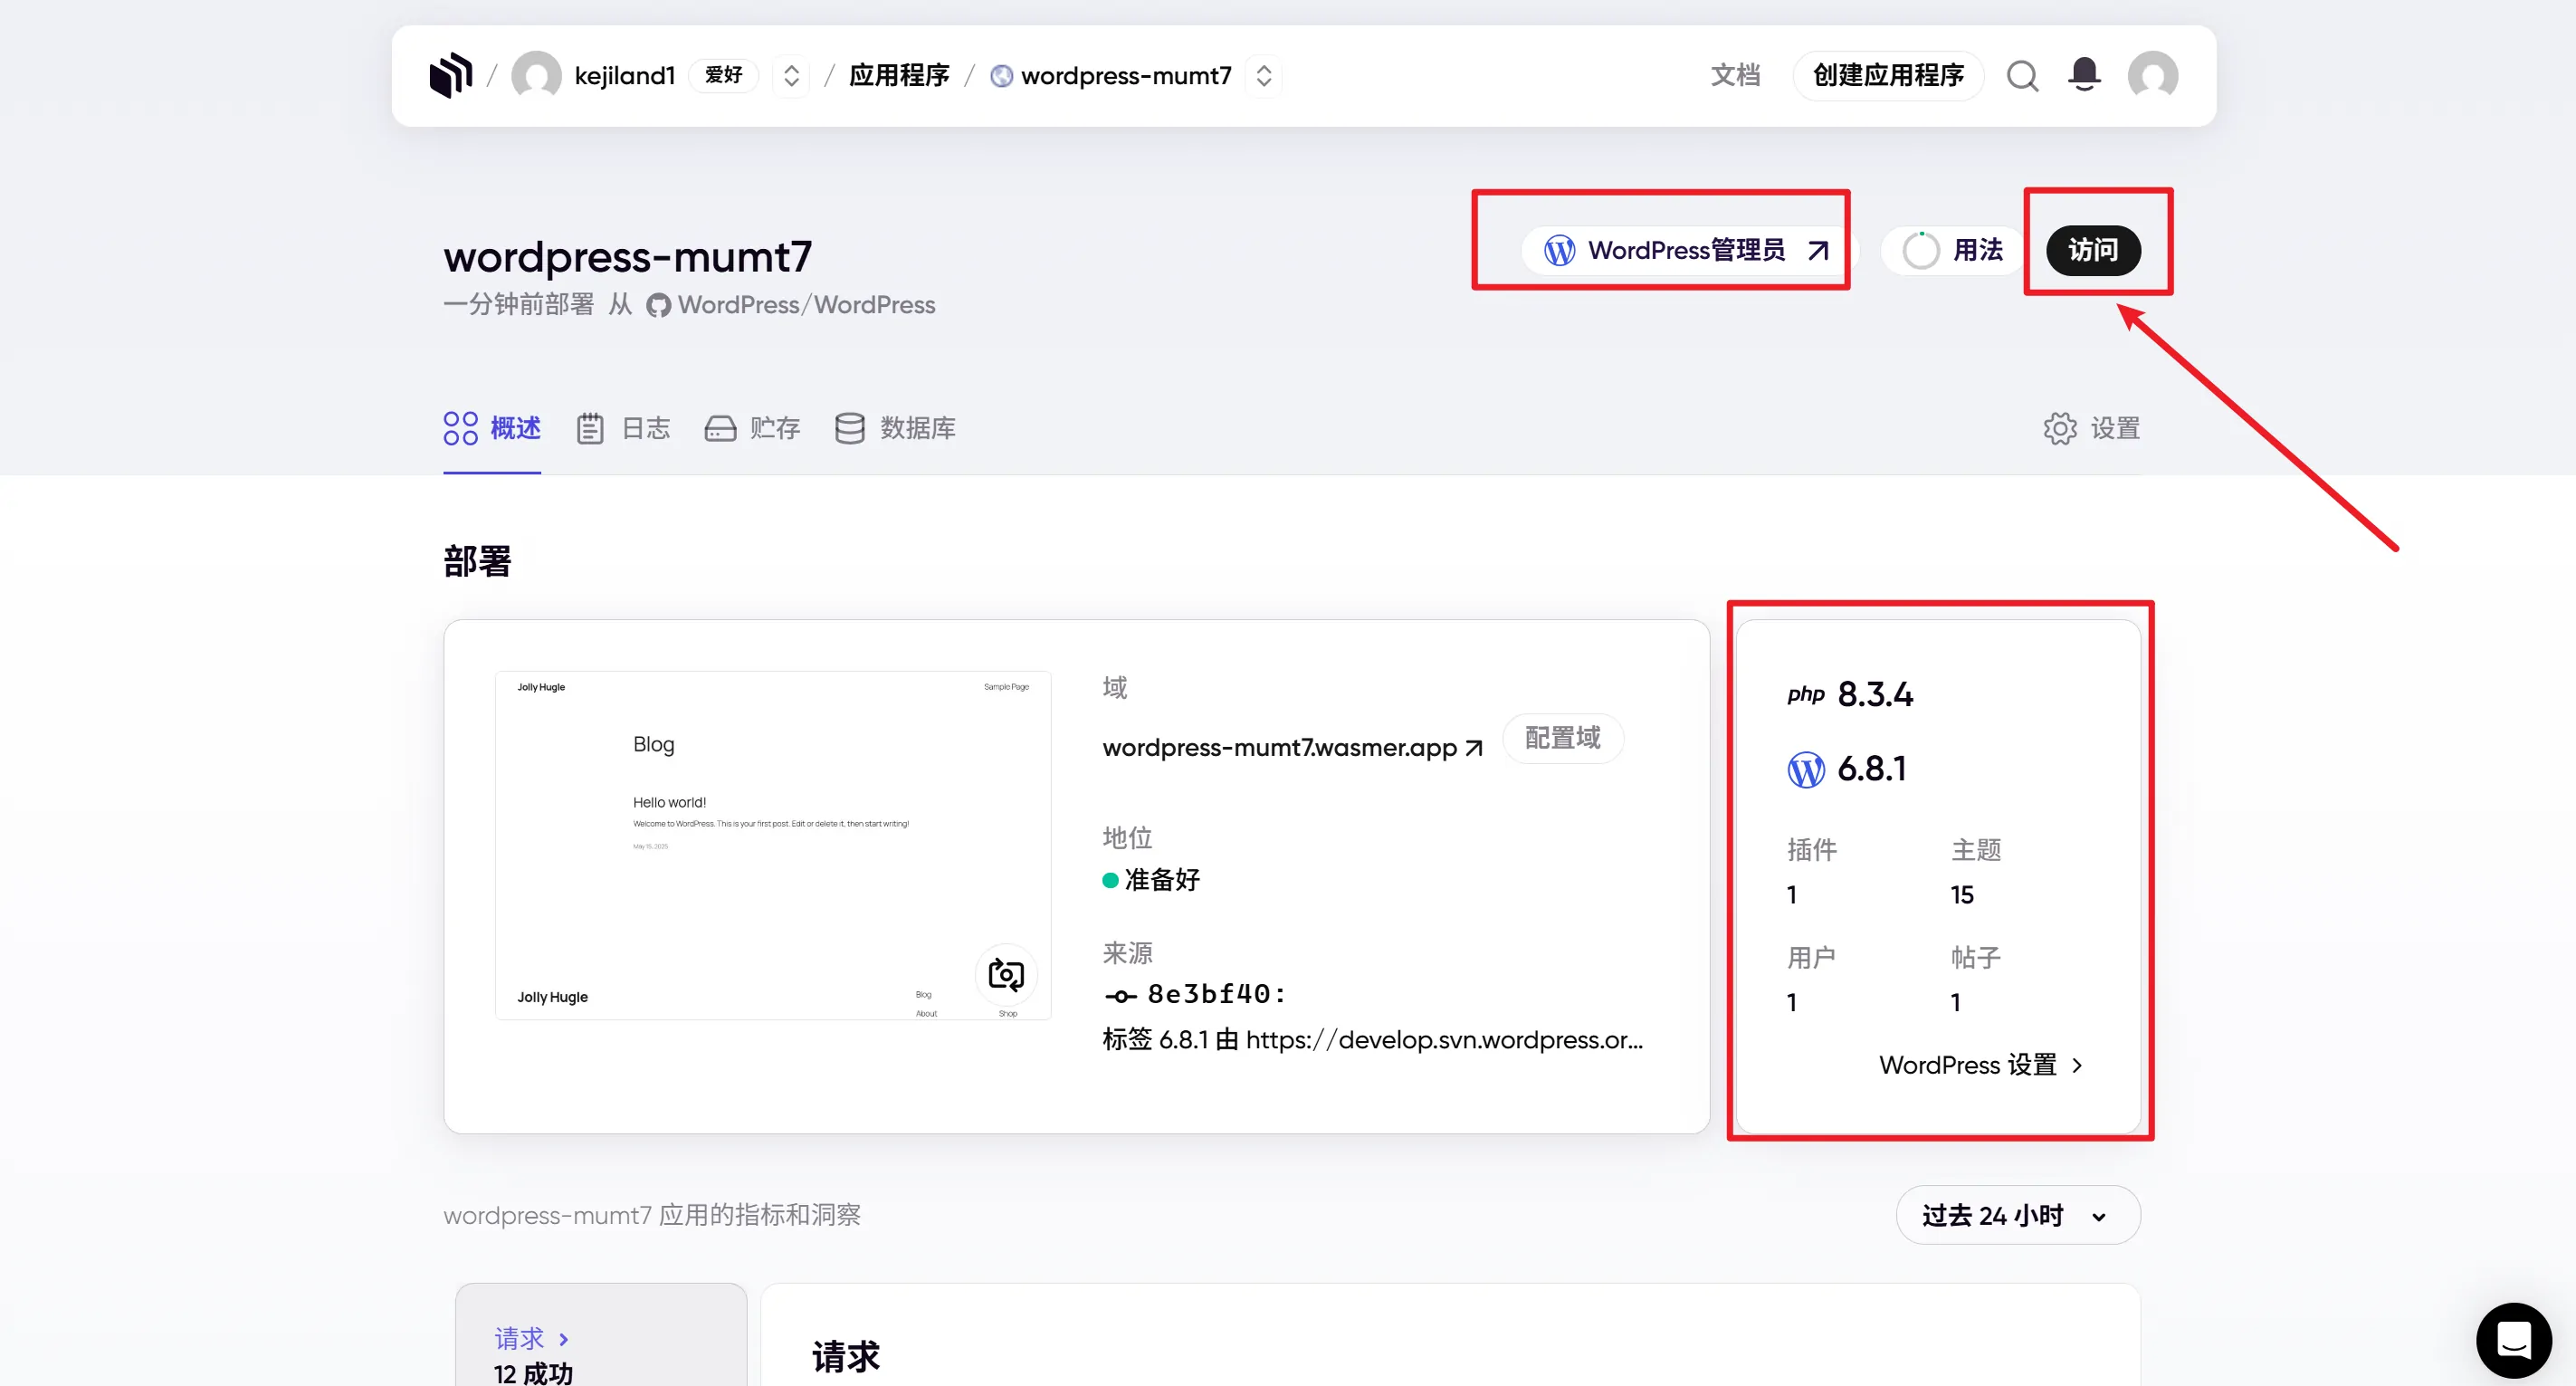
Task: Click the site preview thumbnail
Action: [x=772, y=845]
